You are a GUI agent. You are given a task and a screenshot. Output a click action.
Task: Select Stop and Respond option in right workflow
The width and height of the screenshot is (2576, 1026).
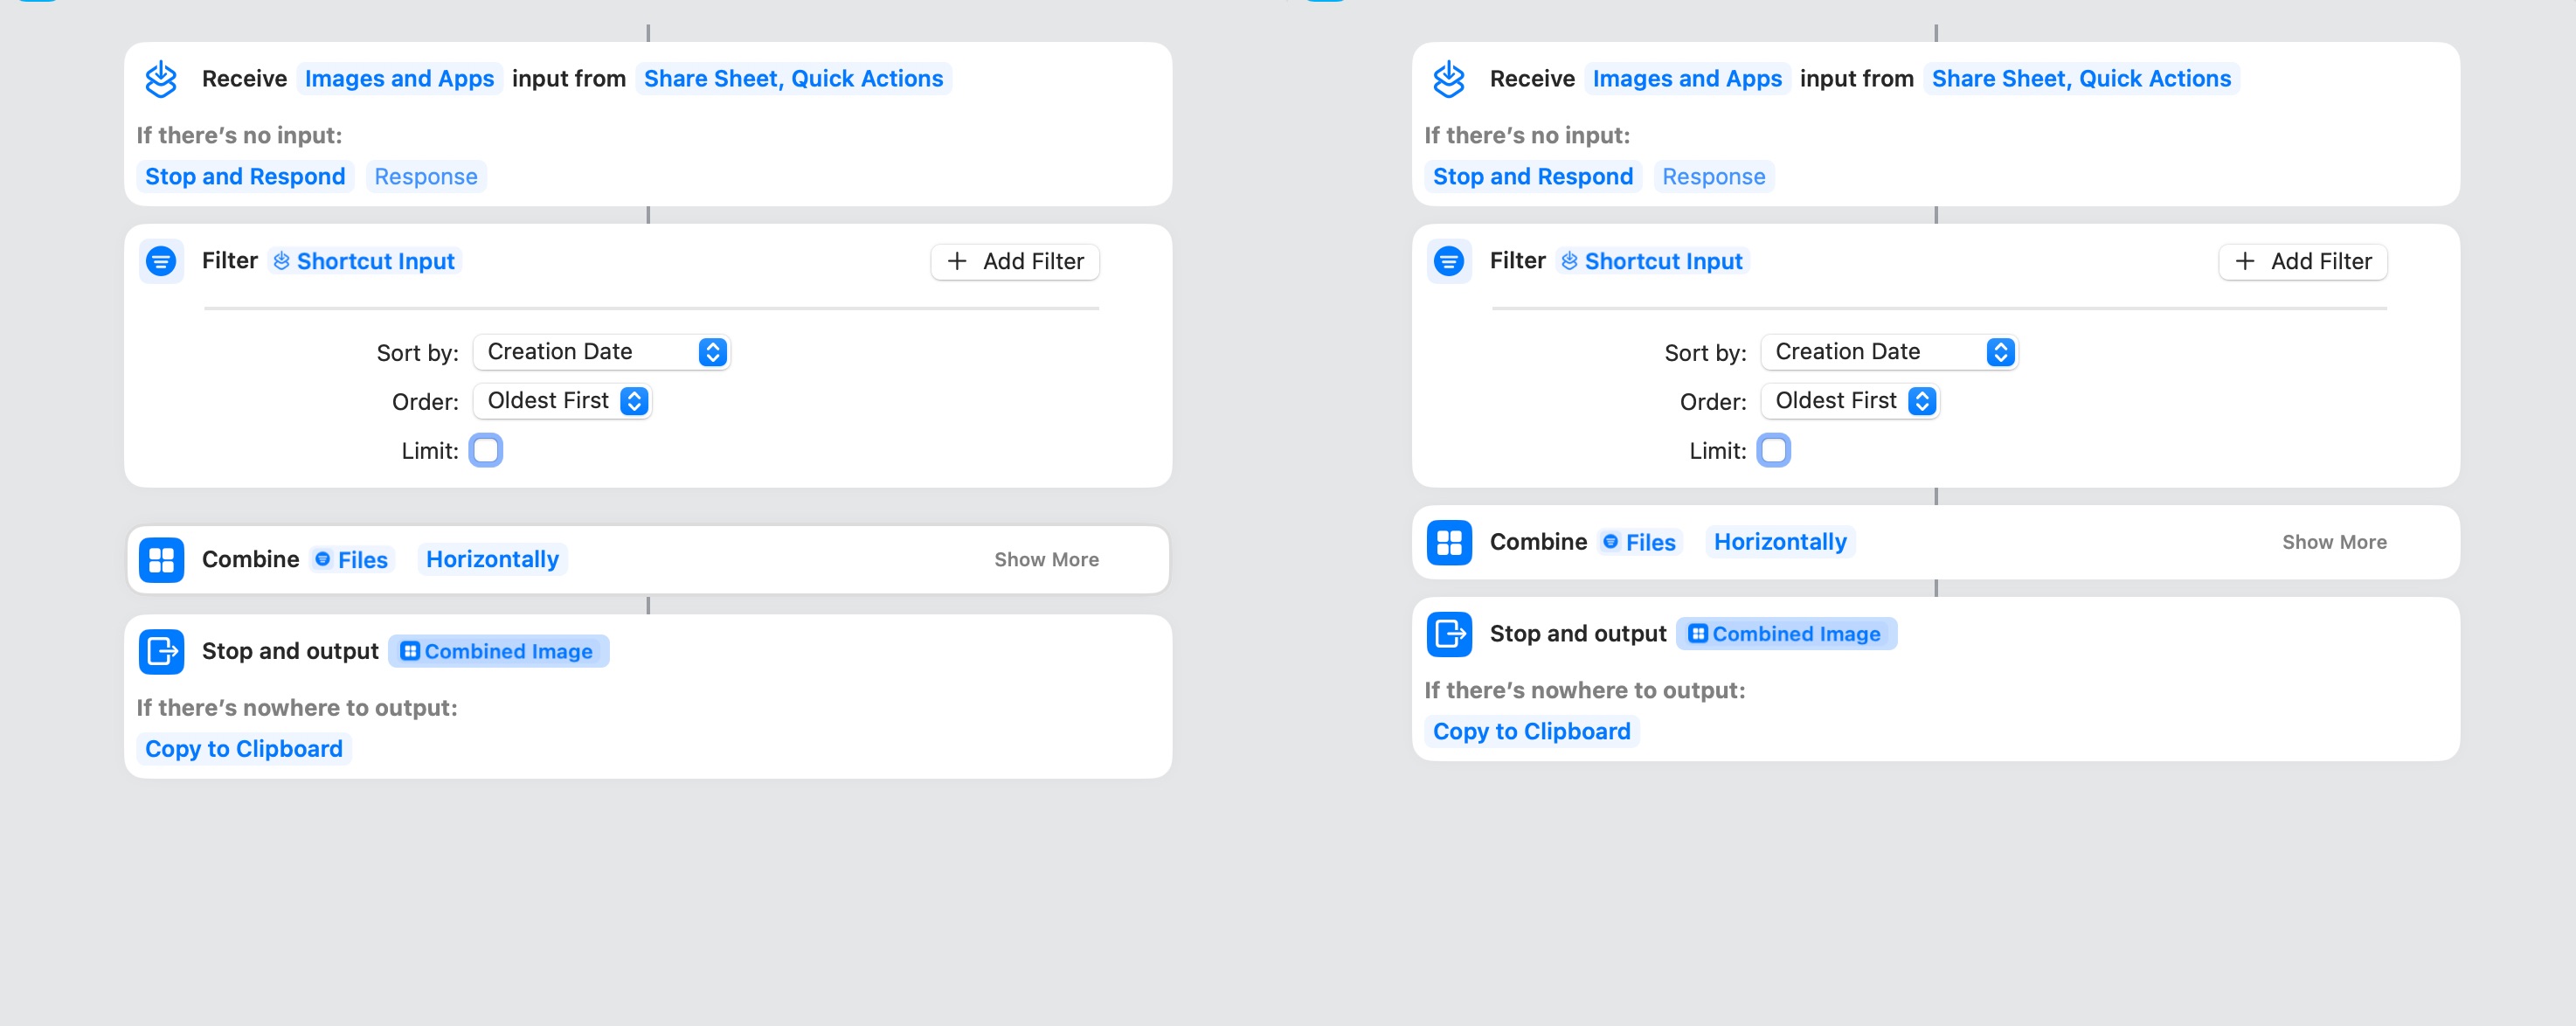(1533, 176)
